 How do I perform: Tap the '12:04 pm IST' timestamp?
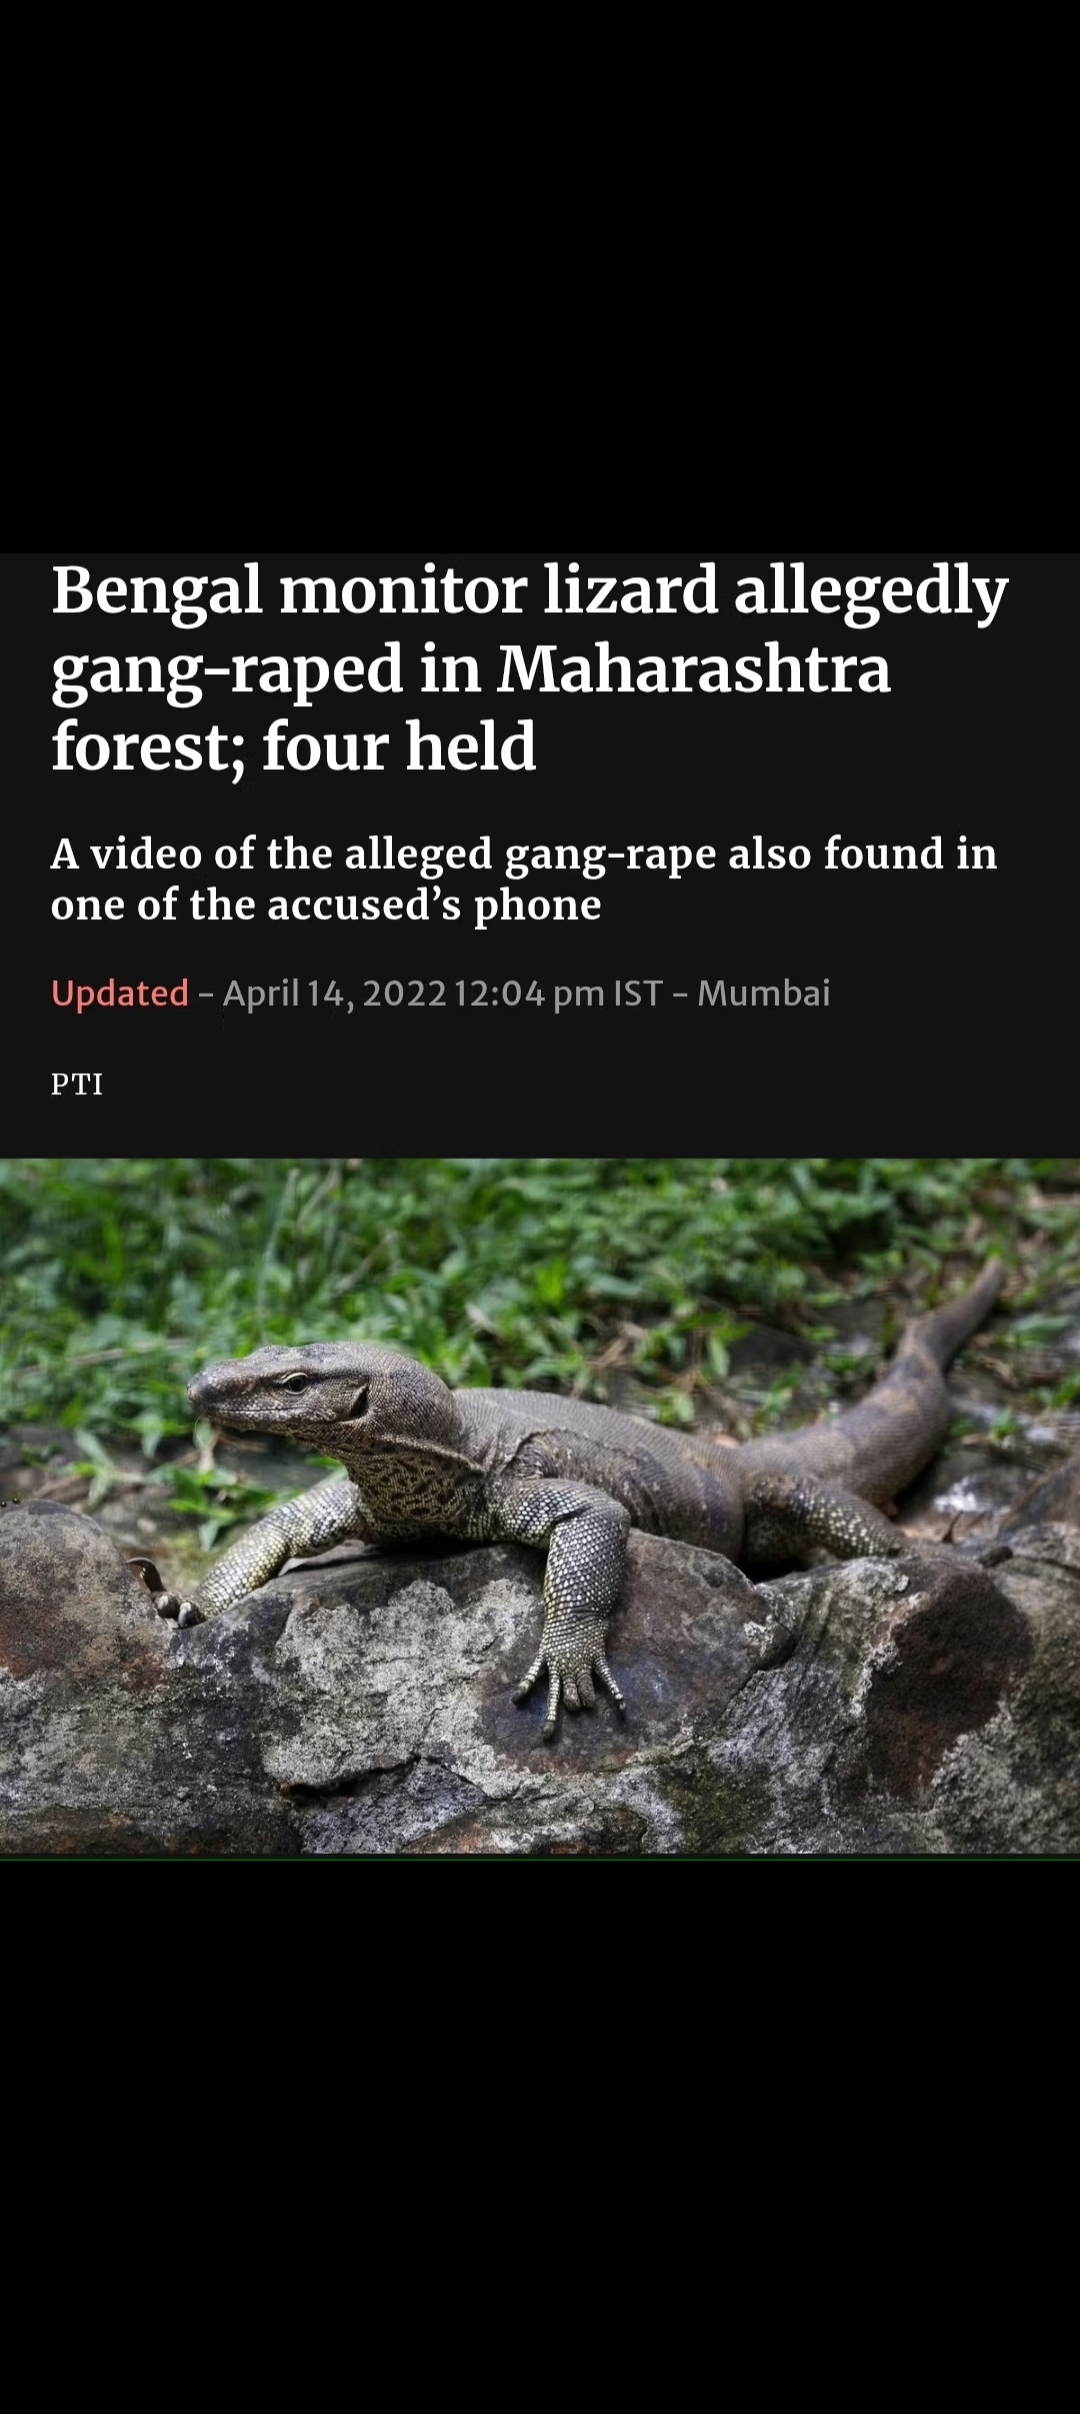point(558,993)
